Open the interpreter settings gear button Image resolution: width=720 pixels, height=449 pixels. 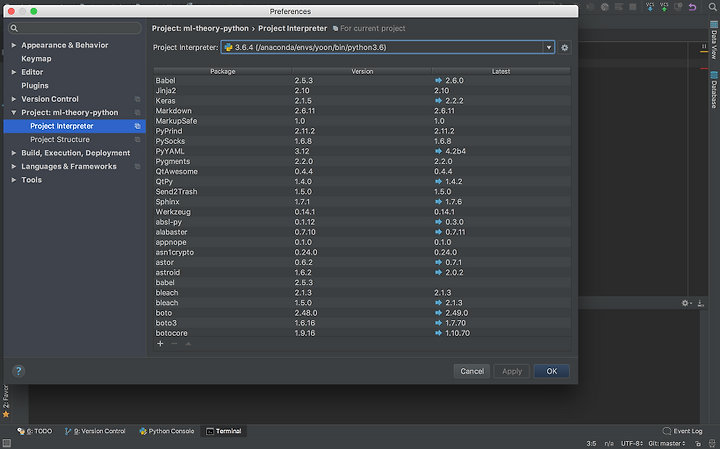564,47
